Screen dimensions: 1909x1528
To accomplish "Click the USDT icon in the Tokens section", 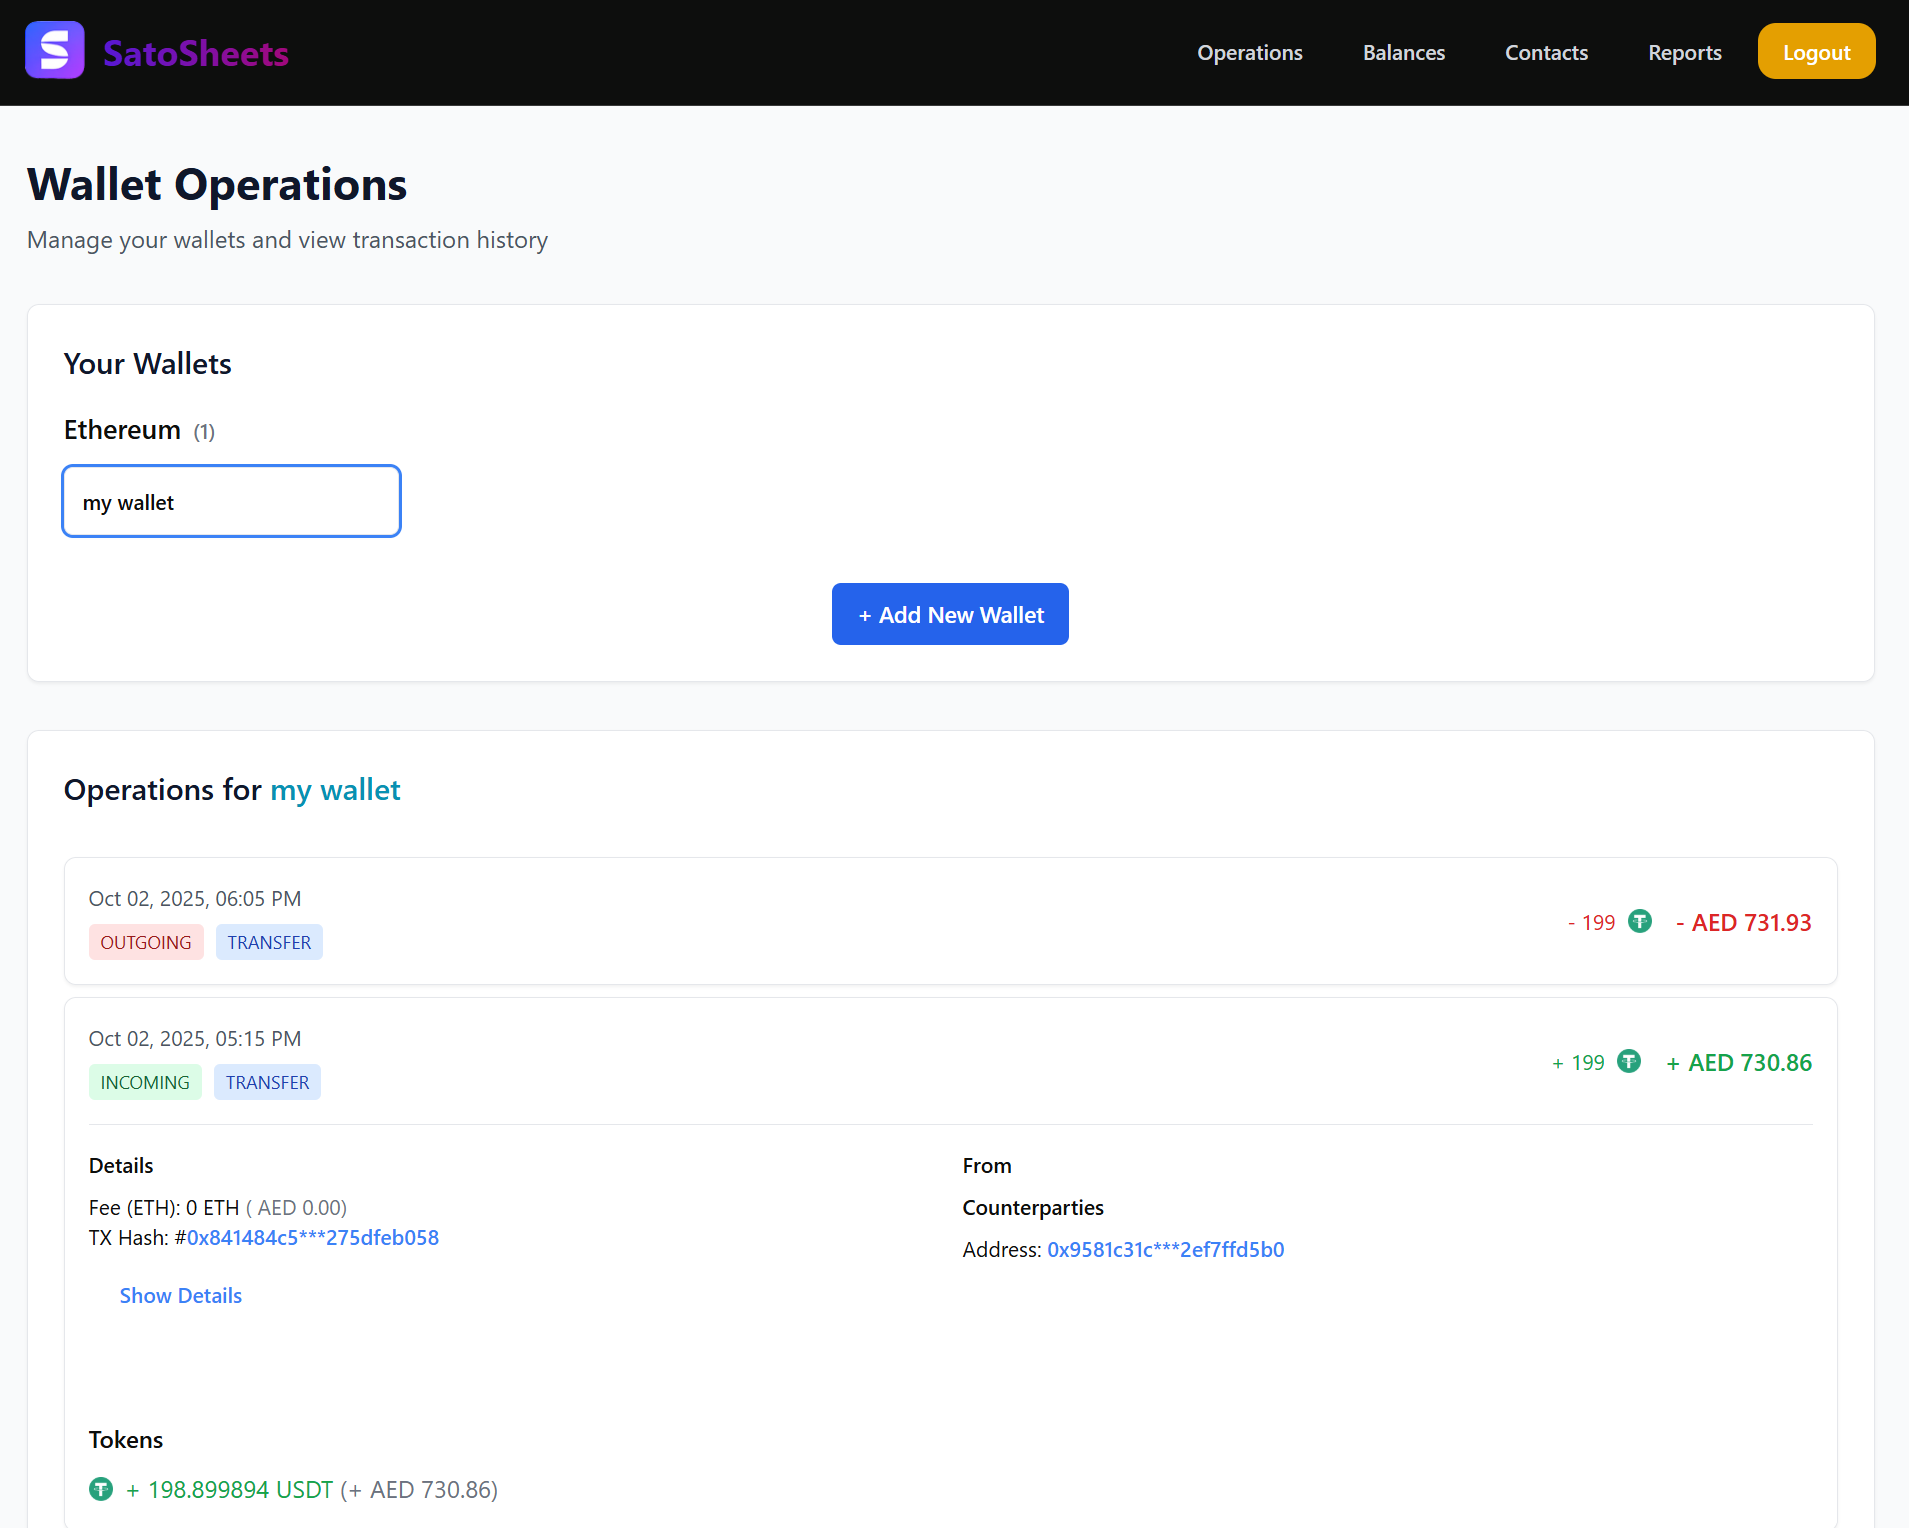I will [x=100, y=1489].
